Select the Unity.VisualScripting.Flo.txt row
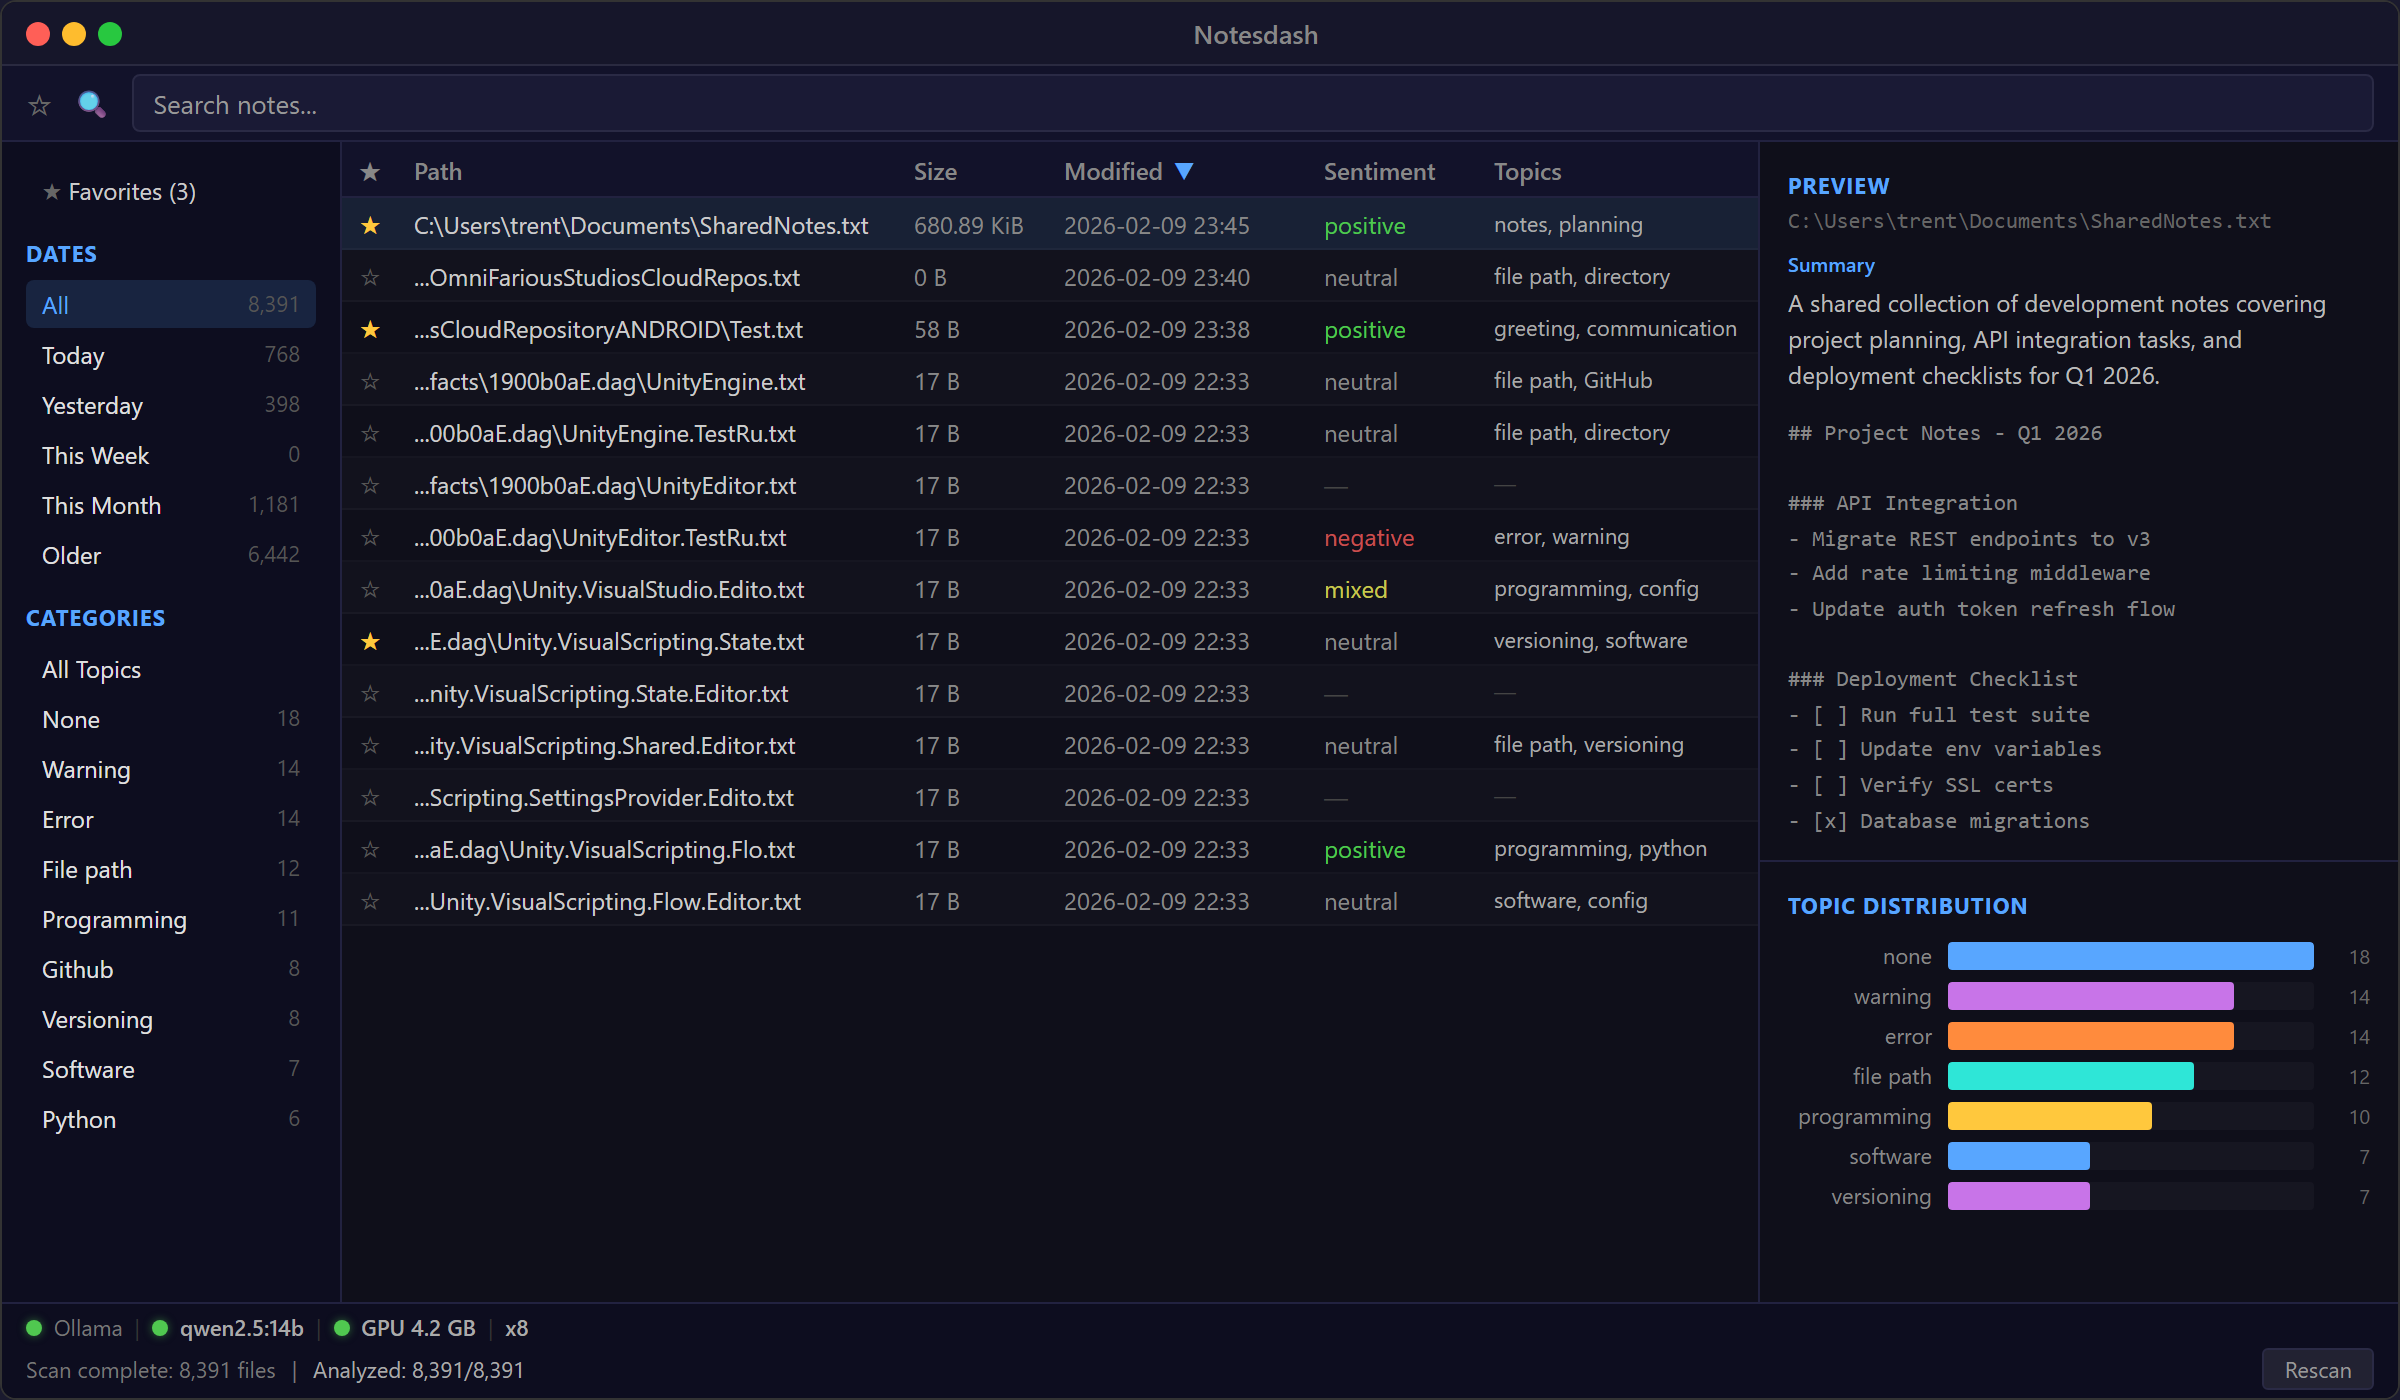2400x1400 pixels. pos(700,849)
